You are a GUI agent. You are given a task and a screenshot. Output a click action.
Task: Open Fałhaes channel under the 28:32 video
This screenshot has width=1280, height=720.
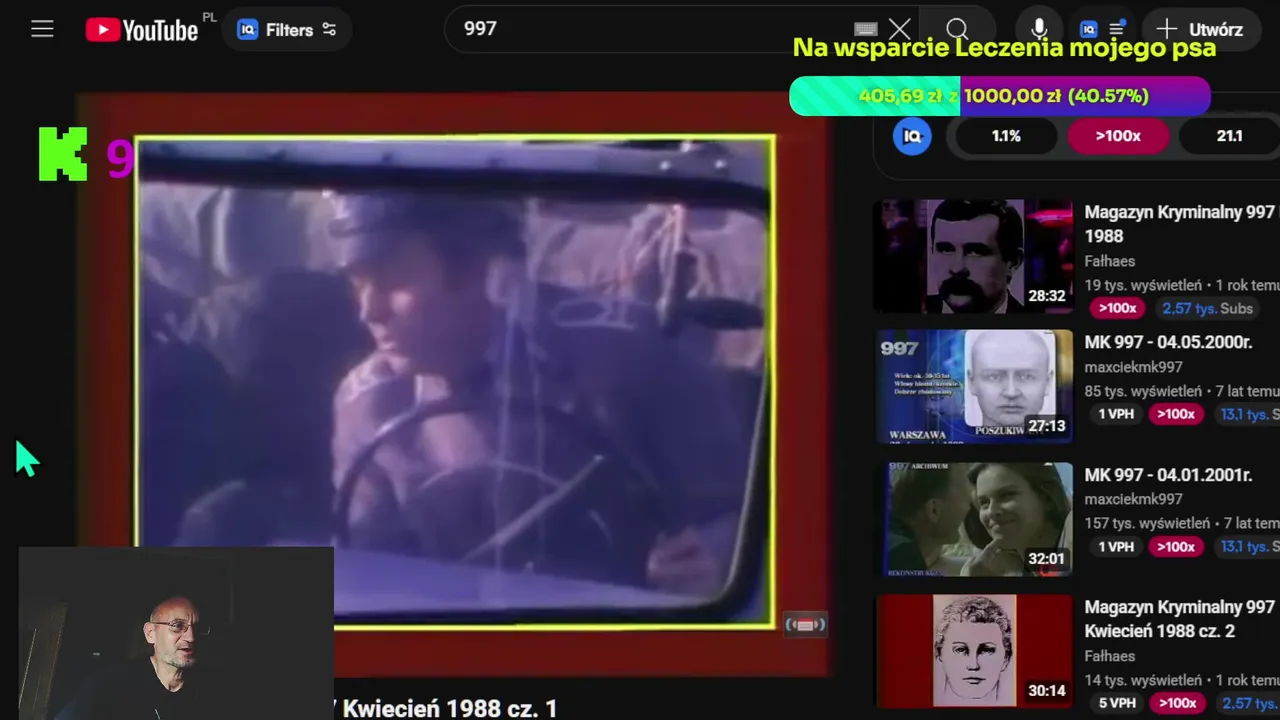point(1110,261)
